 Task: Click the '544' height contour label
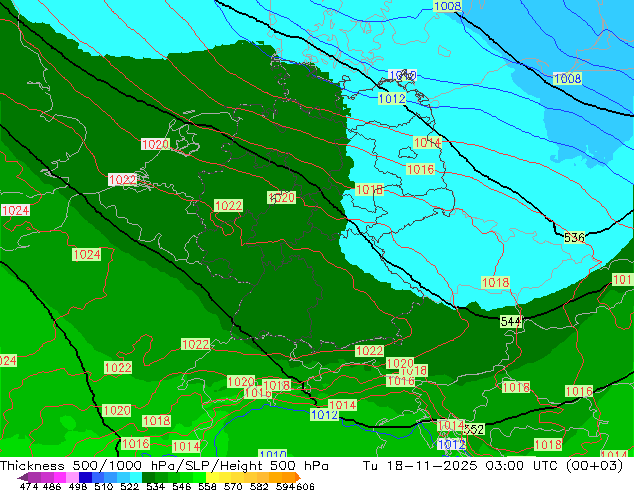[x=511, y=321]
